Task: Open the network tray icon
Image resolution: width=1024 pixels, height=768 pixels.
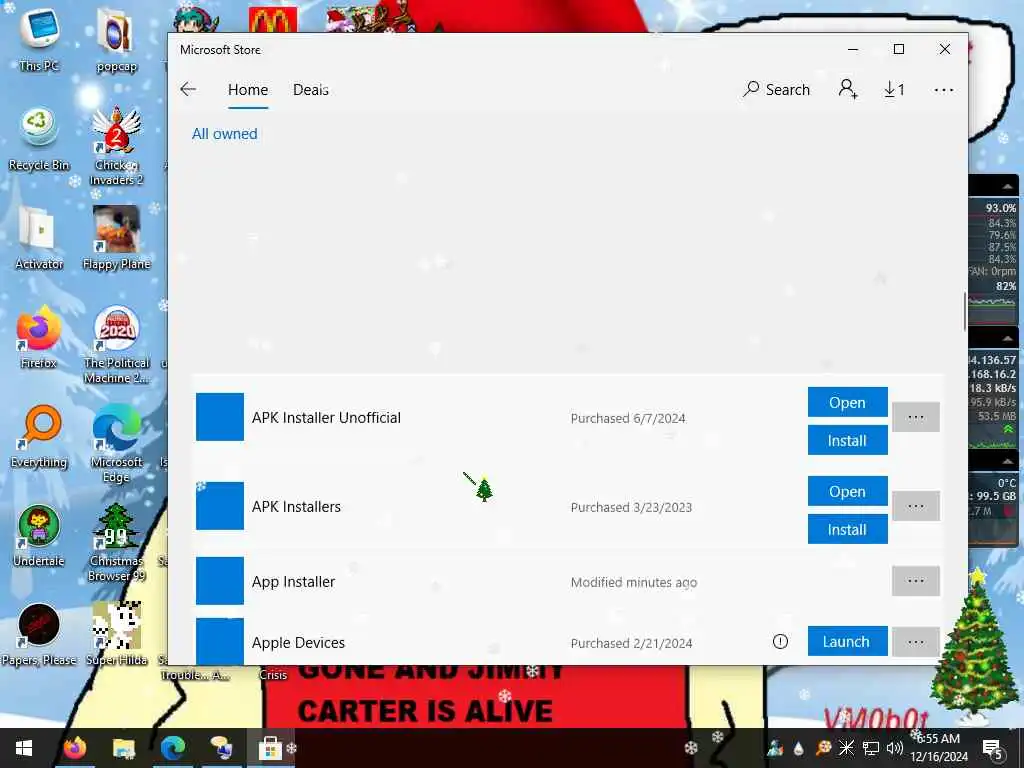Action: [871, 748]
